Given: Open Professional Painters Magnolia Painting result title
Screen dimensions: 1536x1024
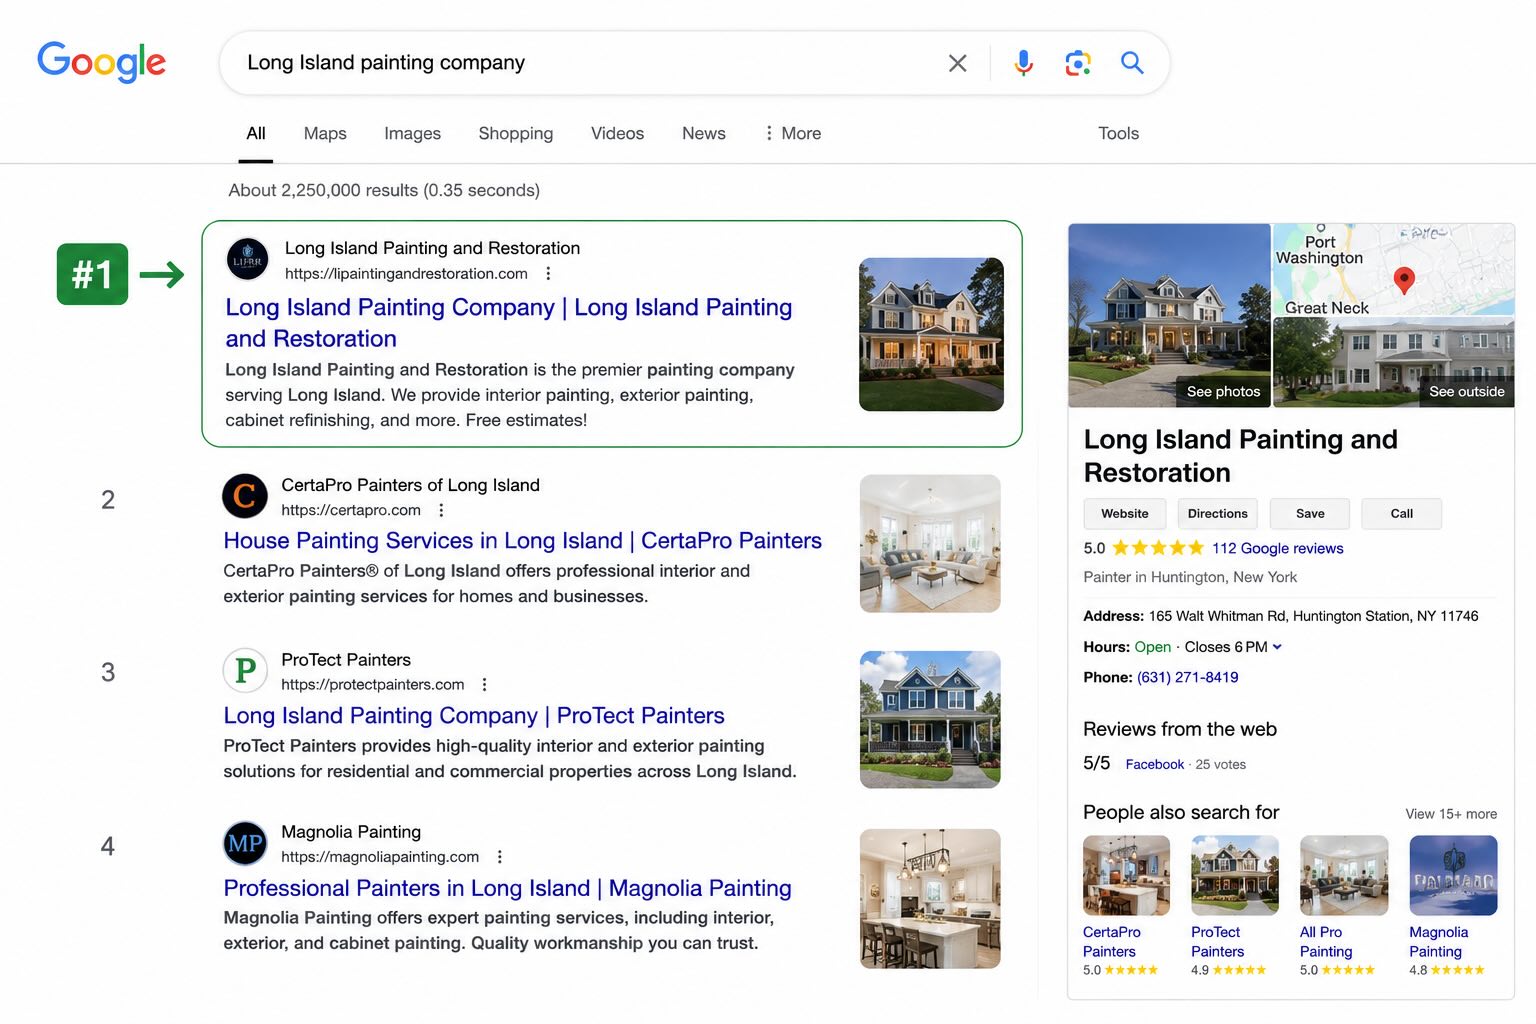Looking at the screenshot, I should pos(507,888).
